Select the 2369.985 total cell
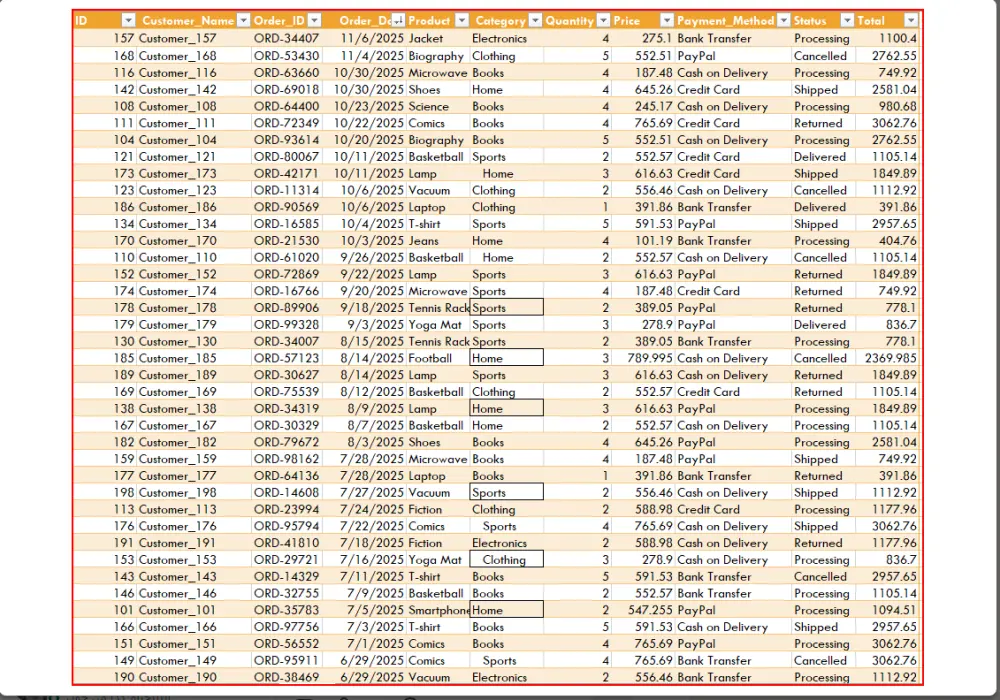The image size is (1000, 700). [x=888, y=358]
